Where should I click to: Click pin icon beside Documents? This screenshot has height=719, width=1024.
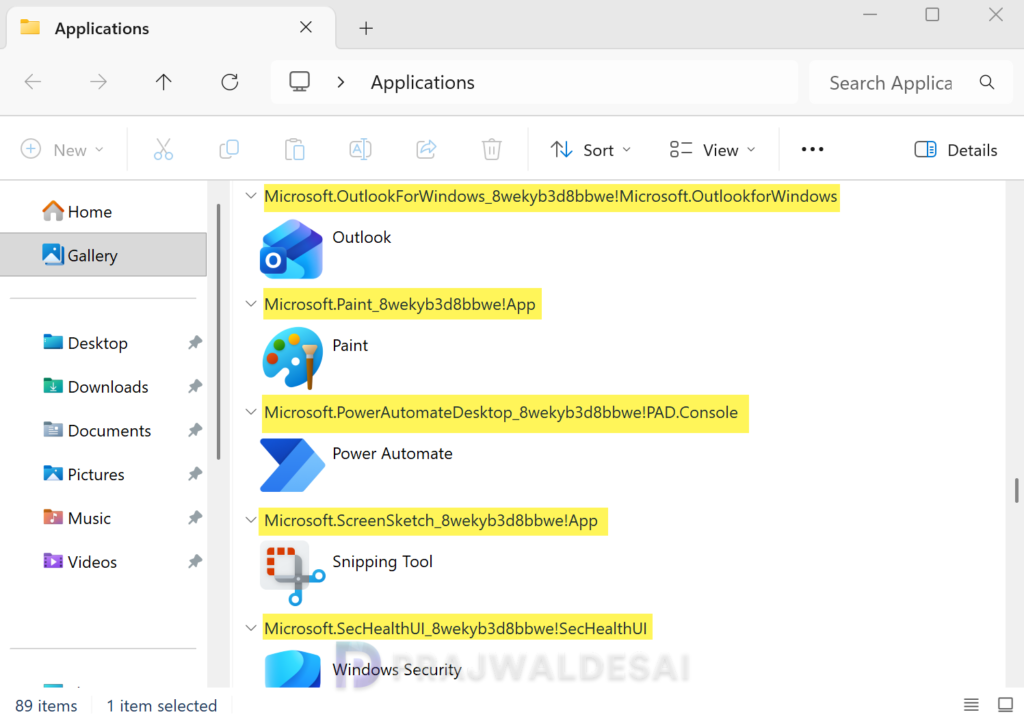click(x=195, y=430)
